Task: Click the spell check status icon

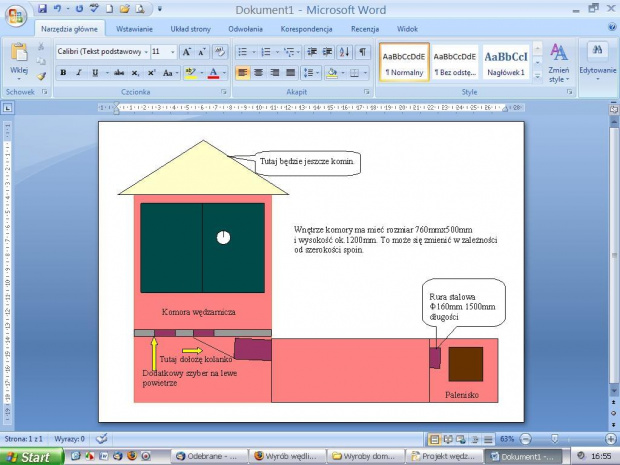Action: click(102, 438)
